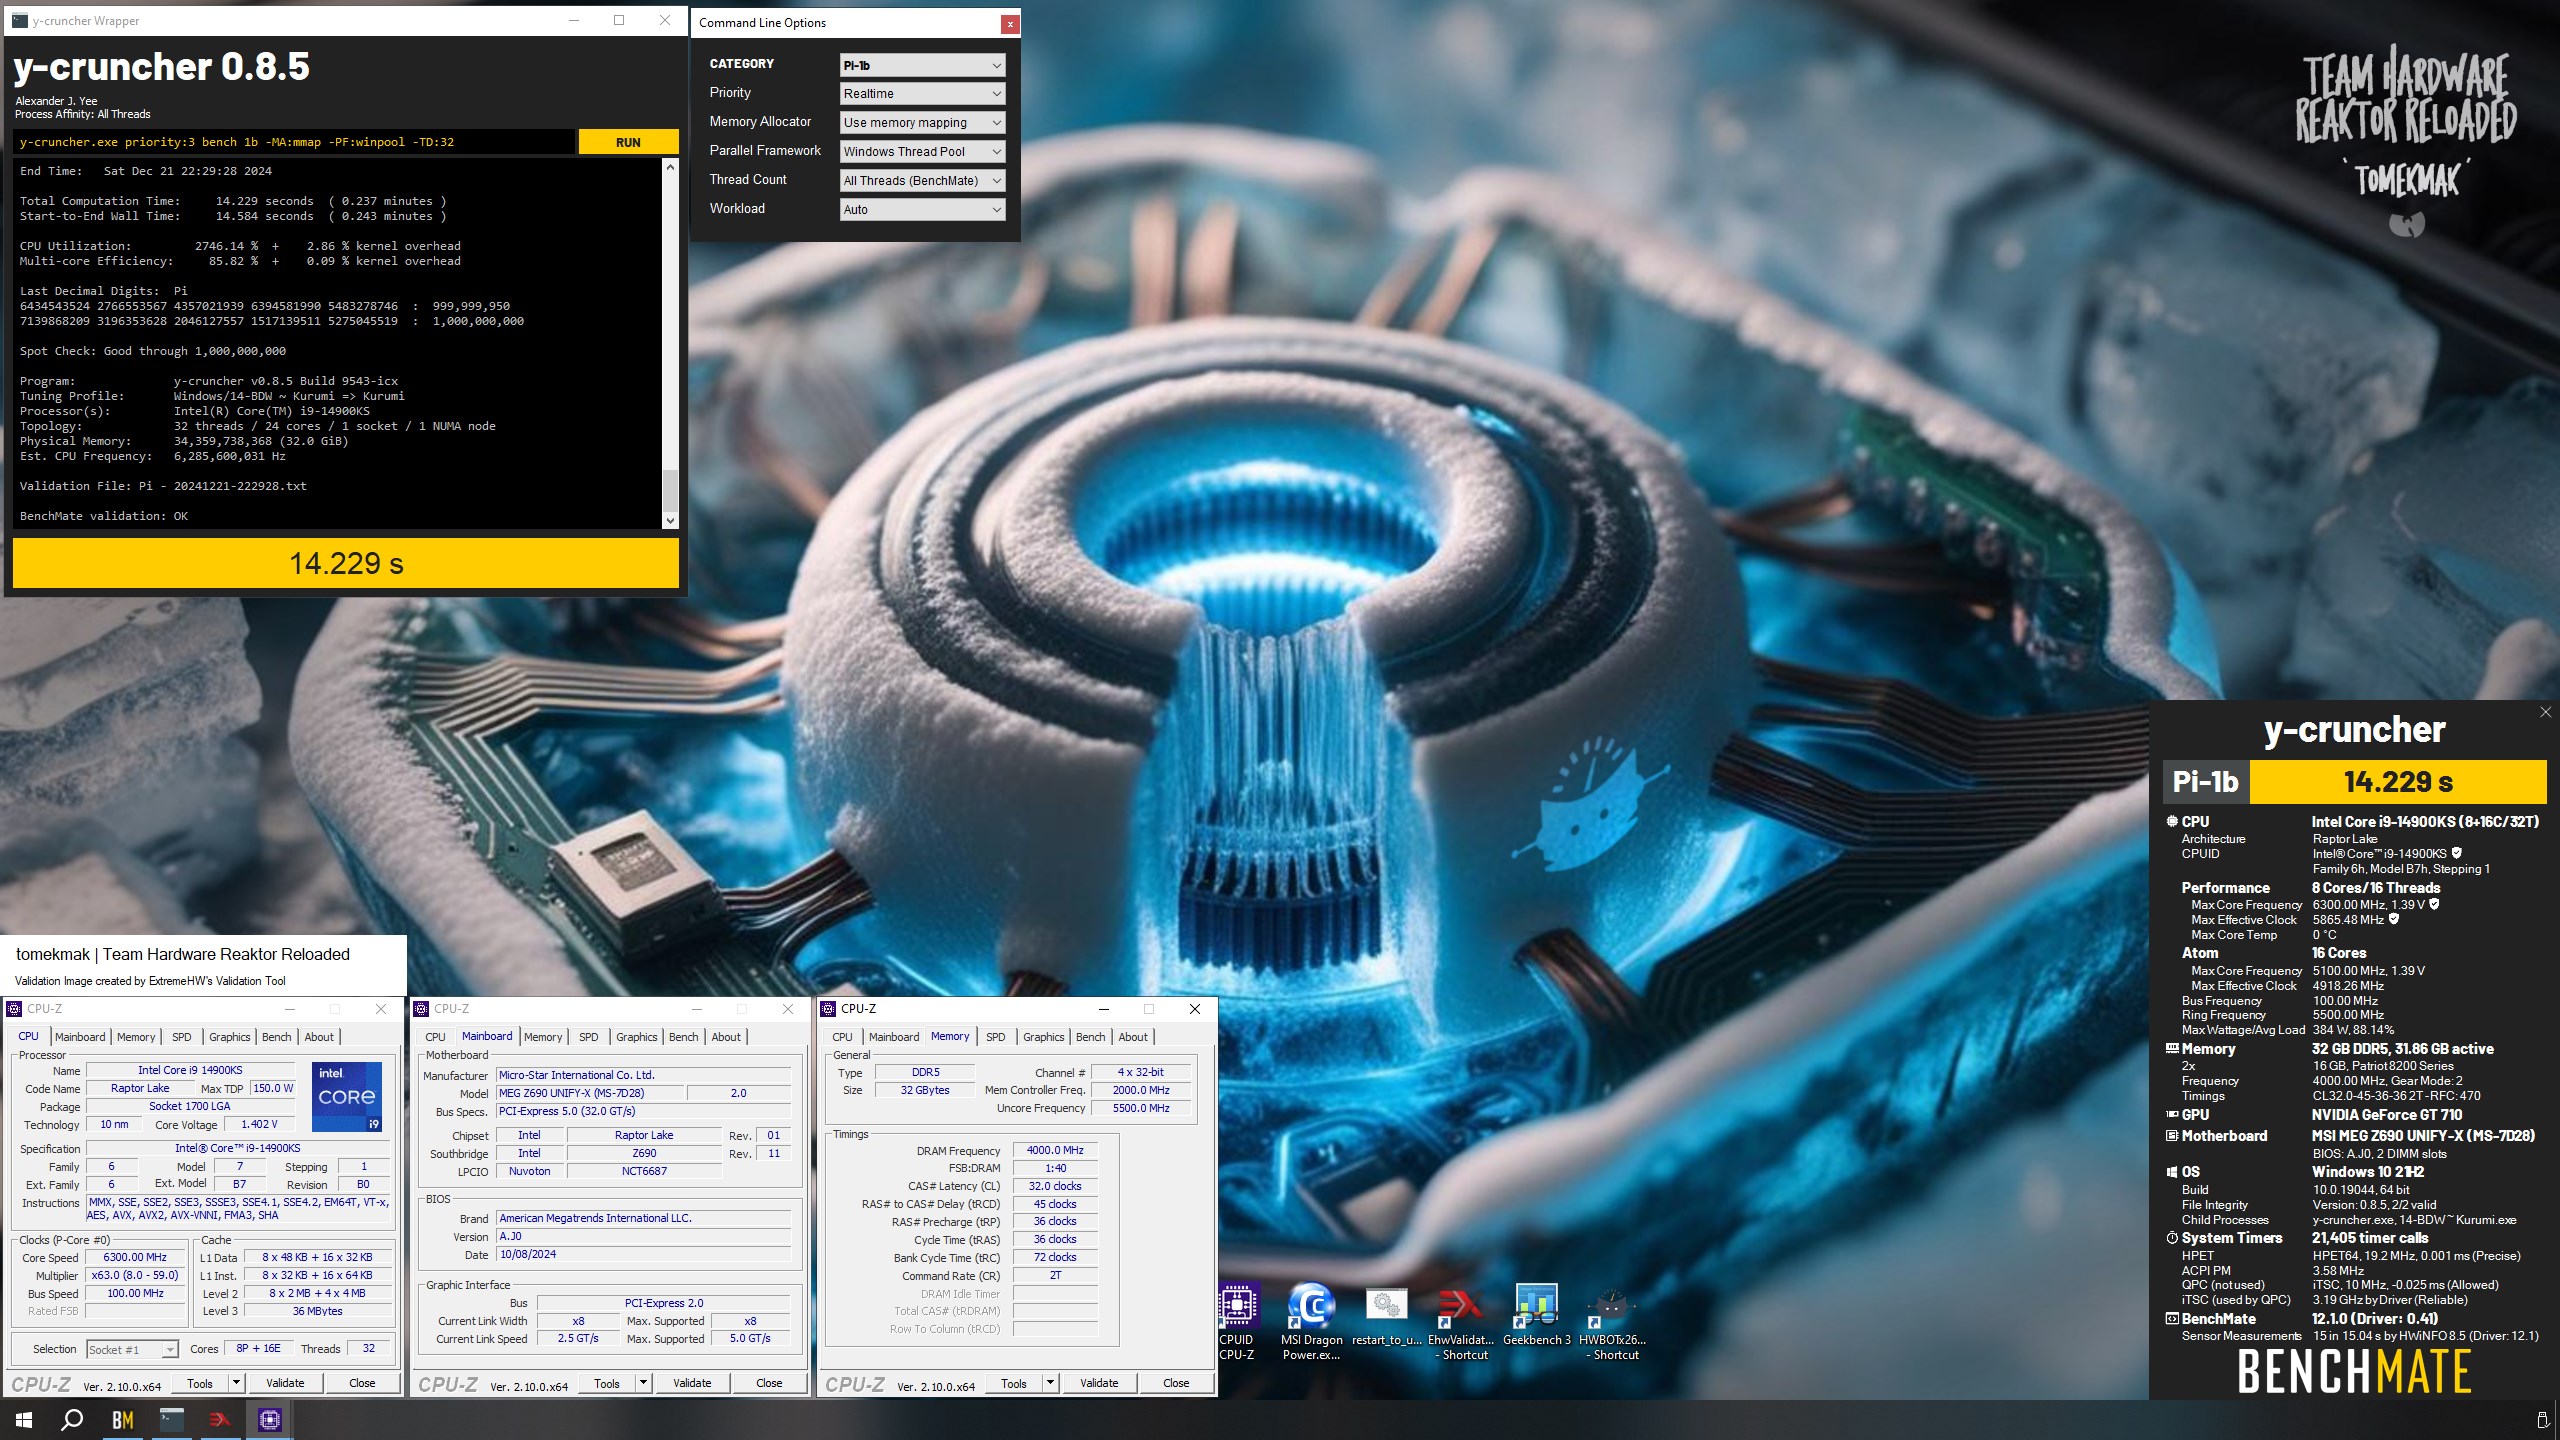Click the stopwatch icon beside System Timers
2560x1440 pixels.
click(2171, 1237)
